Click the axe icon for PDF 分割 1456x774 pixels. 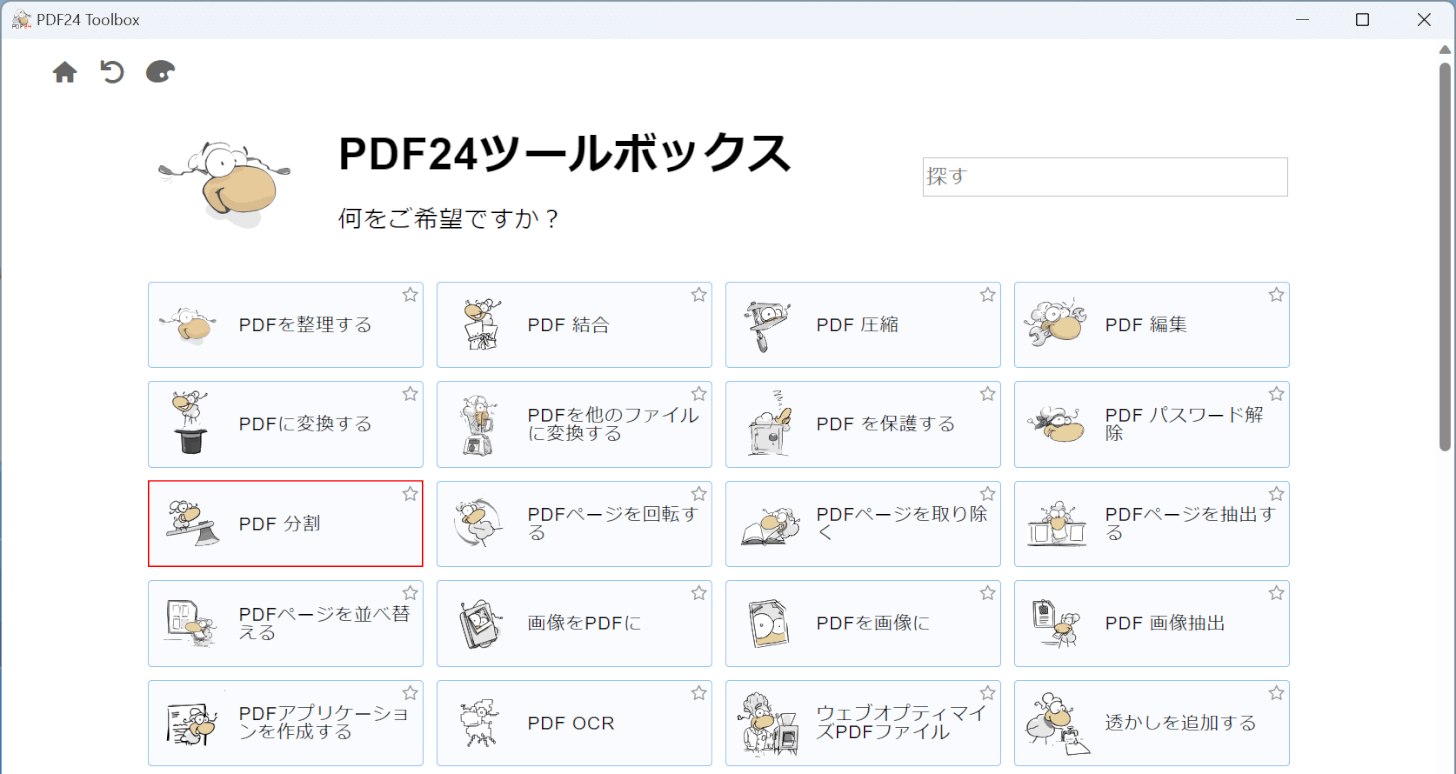point(191,522)
